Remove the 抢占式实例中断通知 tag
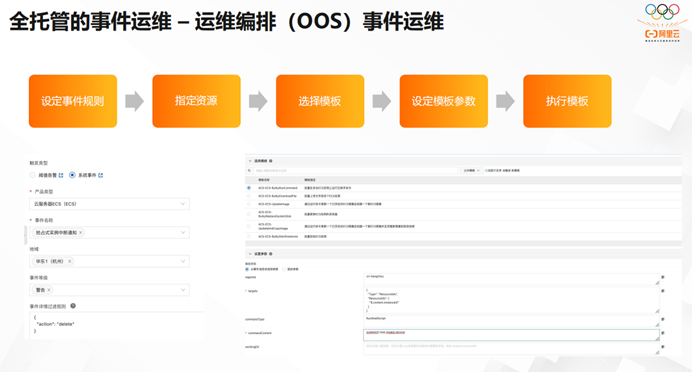This screenshot has height=372, width=692. (80, 233)
